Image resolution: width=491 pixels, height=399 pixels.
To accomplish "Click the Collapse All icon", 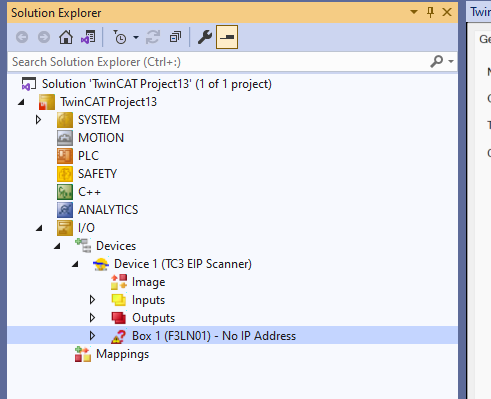I will 175,37.
